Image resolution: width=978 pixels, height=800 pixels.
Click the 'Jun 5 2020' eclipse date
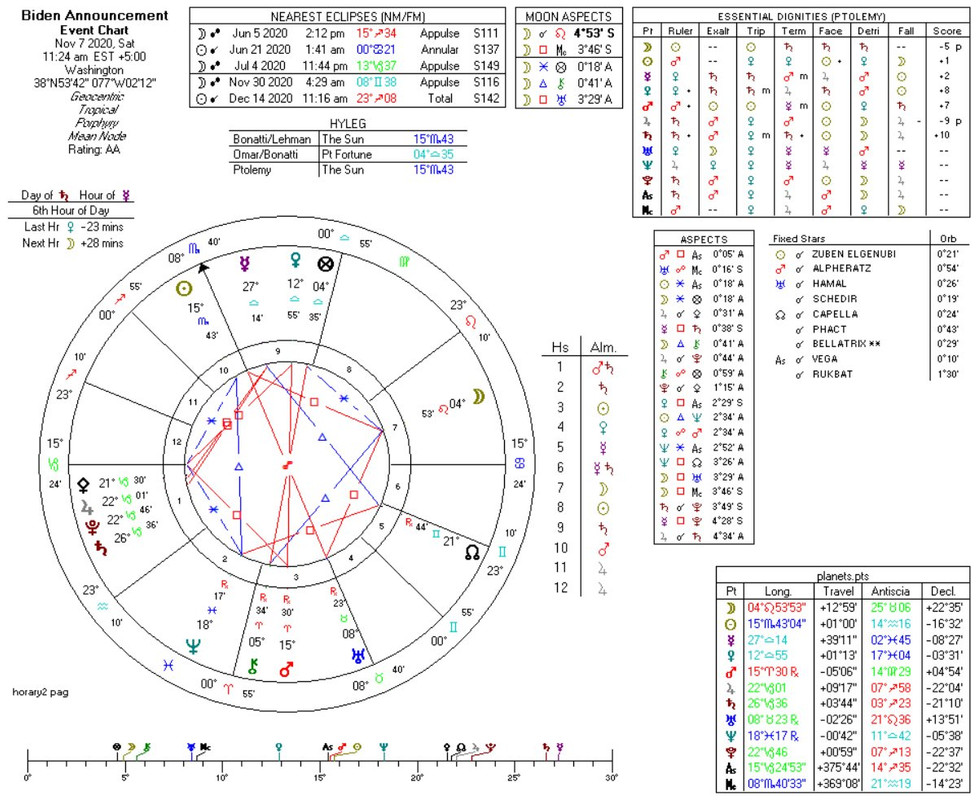click(261, 34)
